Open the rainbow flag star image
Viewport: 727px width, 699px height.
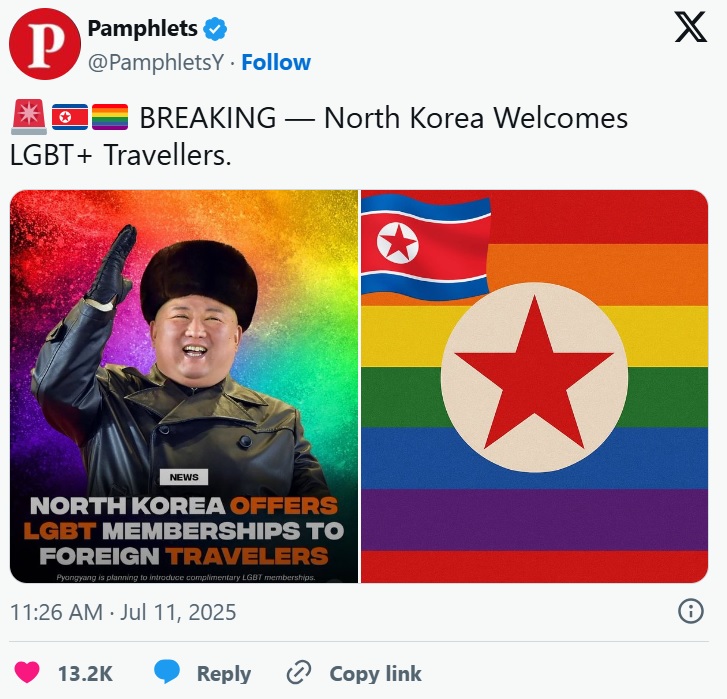[x=534, y=386]
